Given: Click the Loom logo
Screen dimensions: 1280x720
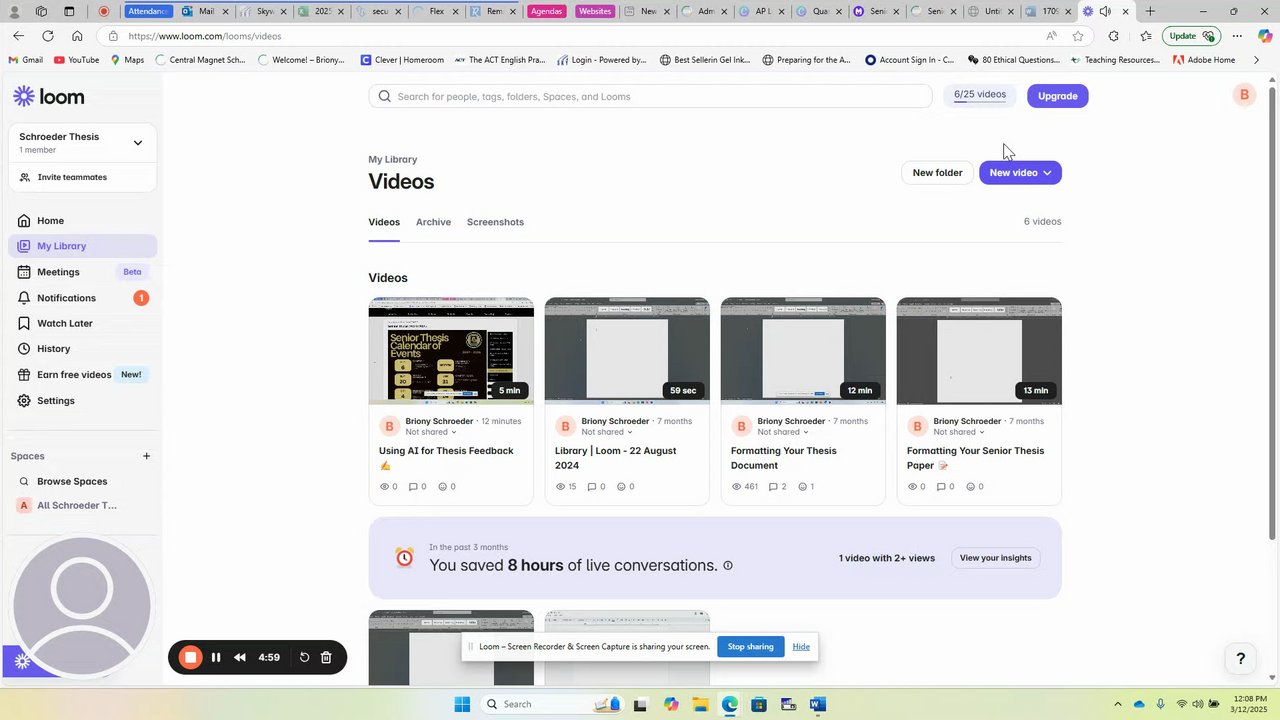Looking at the screenshot, I should (x=49, y=96).
